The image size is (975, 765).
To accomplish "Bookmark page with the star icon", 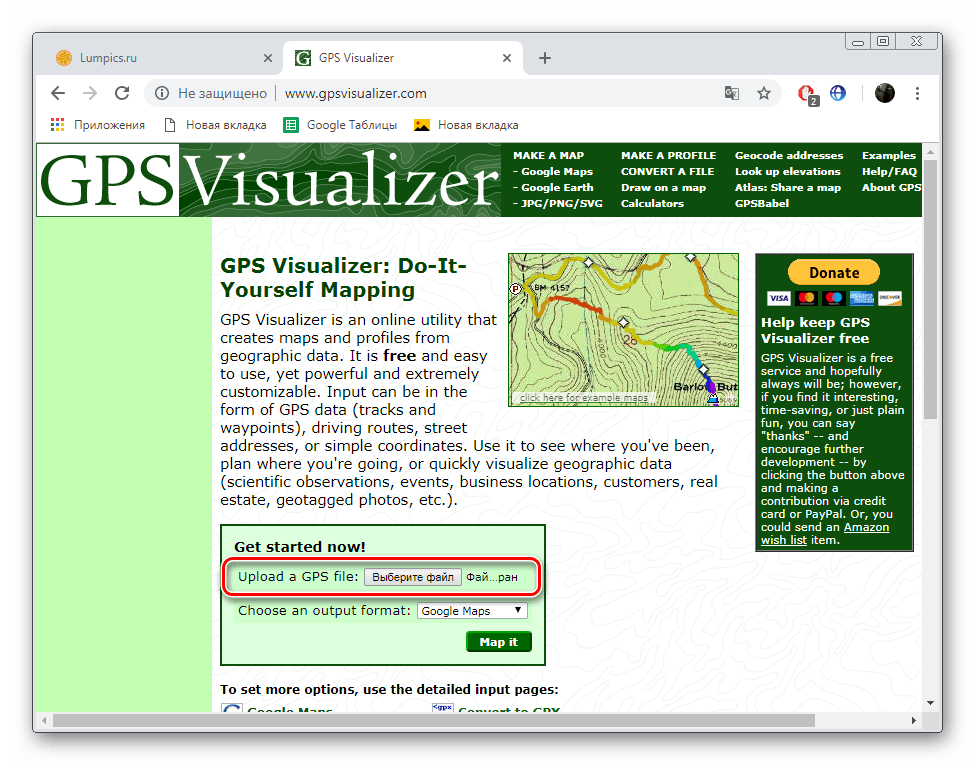I will [x=764, y=93].
